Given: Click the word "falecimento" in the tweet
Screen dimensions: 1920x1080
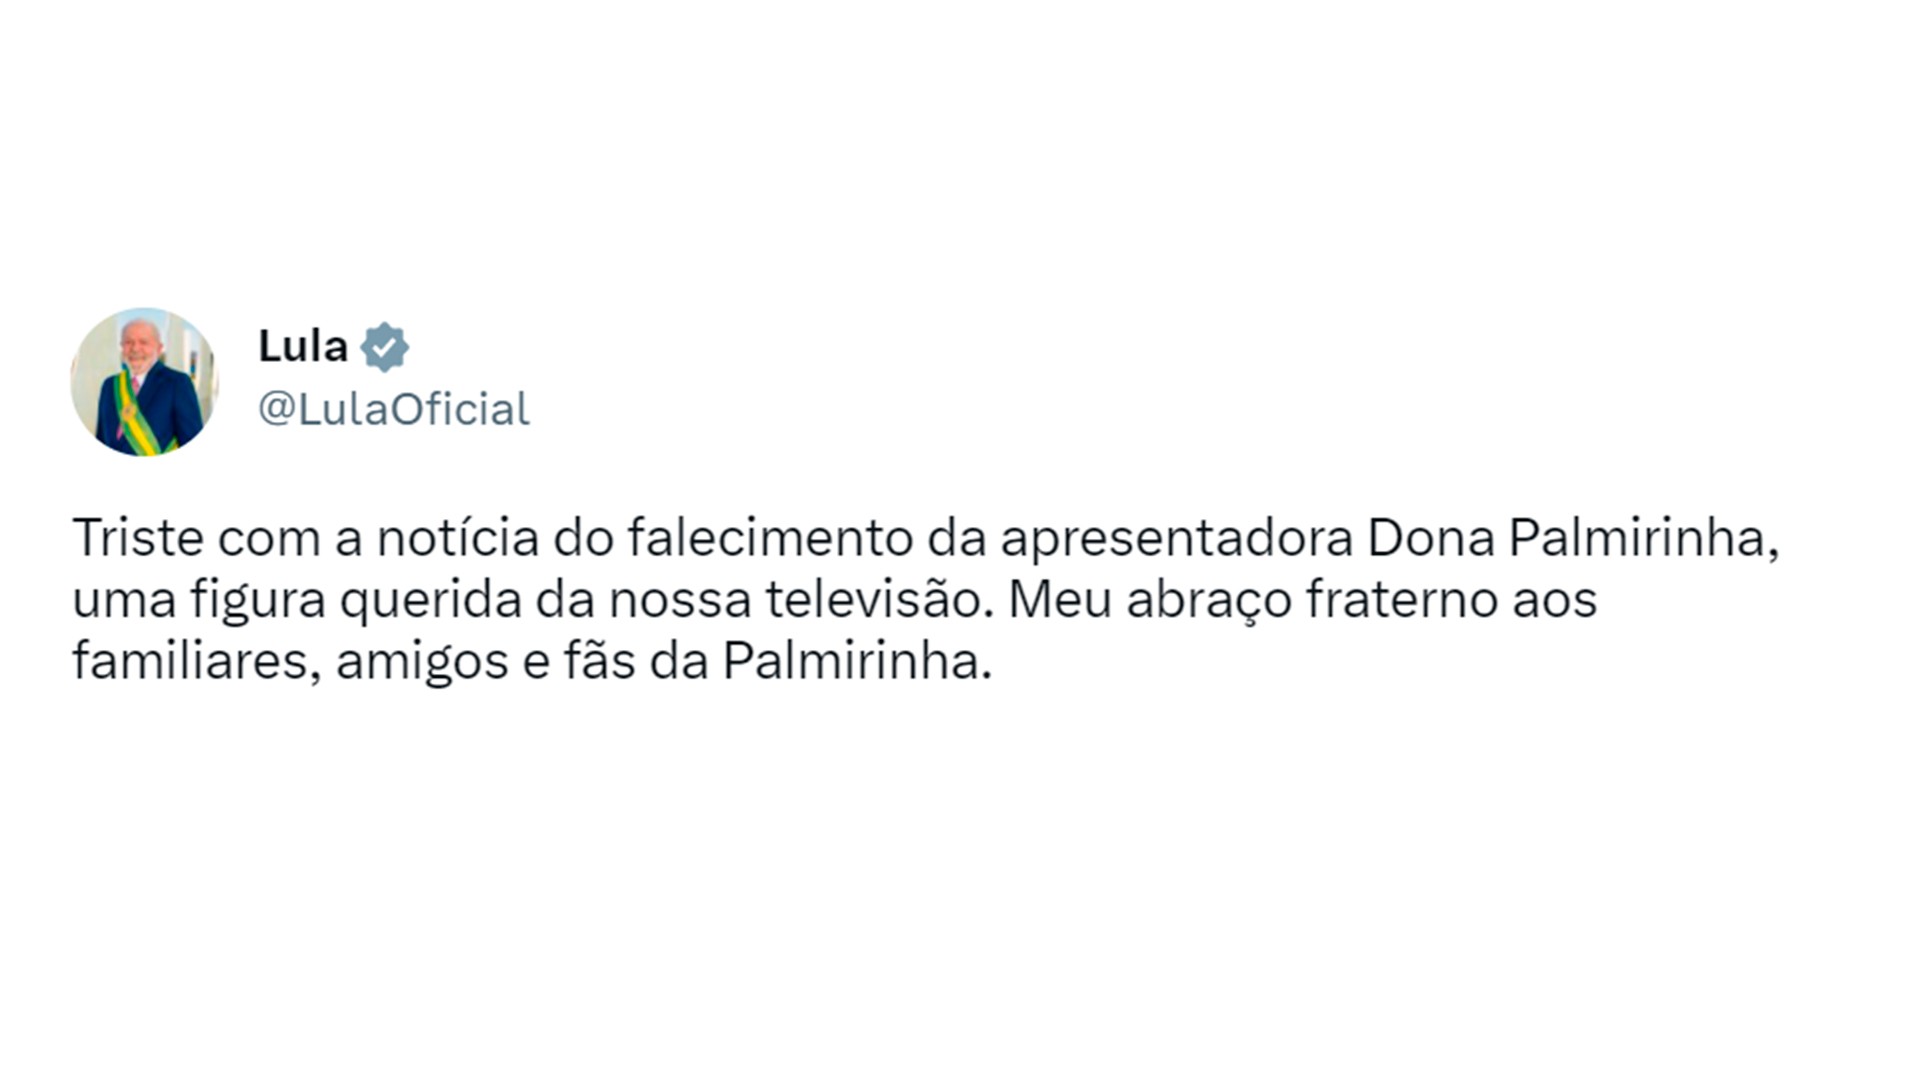Looking at the screenshot, I should 770,538.
